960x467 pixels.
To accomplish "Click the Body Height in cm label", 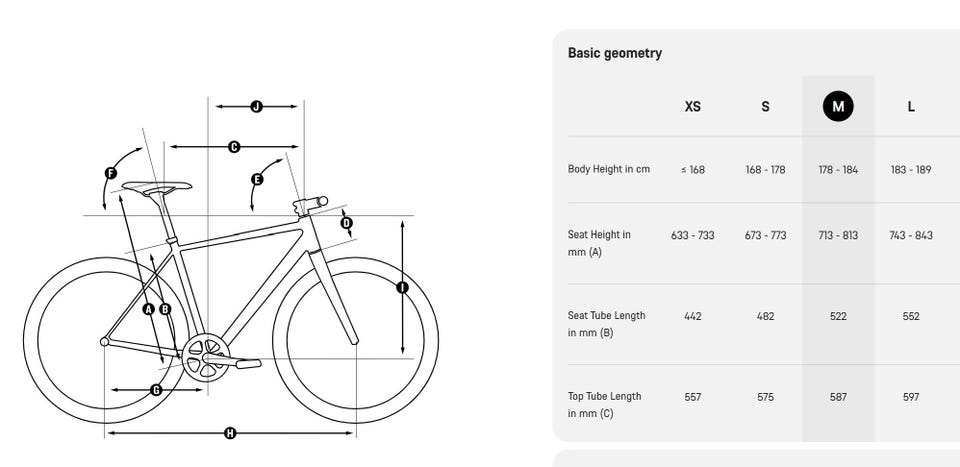I will pos(609,169).
